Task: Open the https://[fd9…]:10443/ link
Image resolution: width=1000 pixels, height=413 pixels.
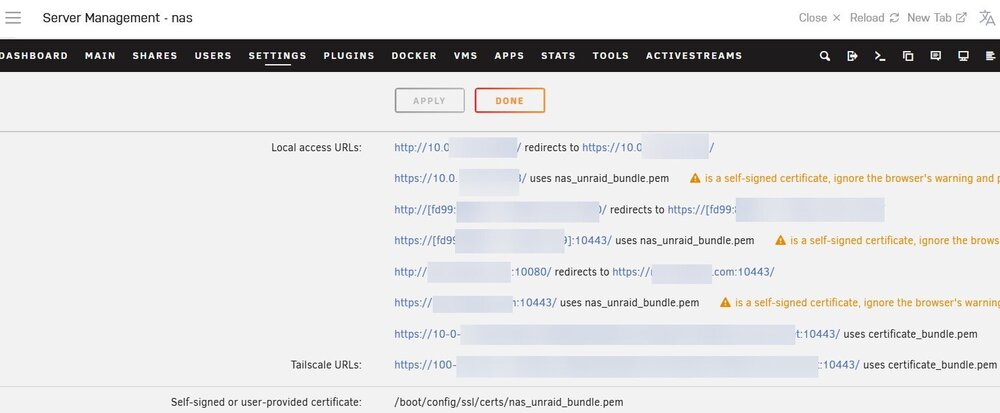Action: [503, 240]
